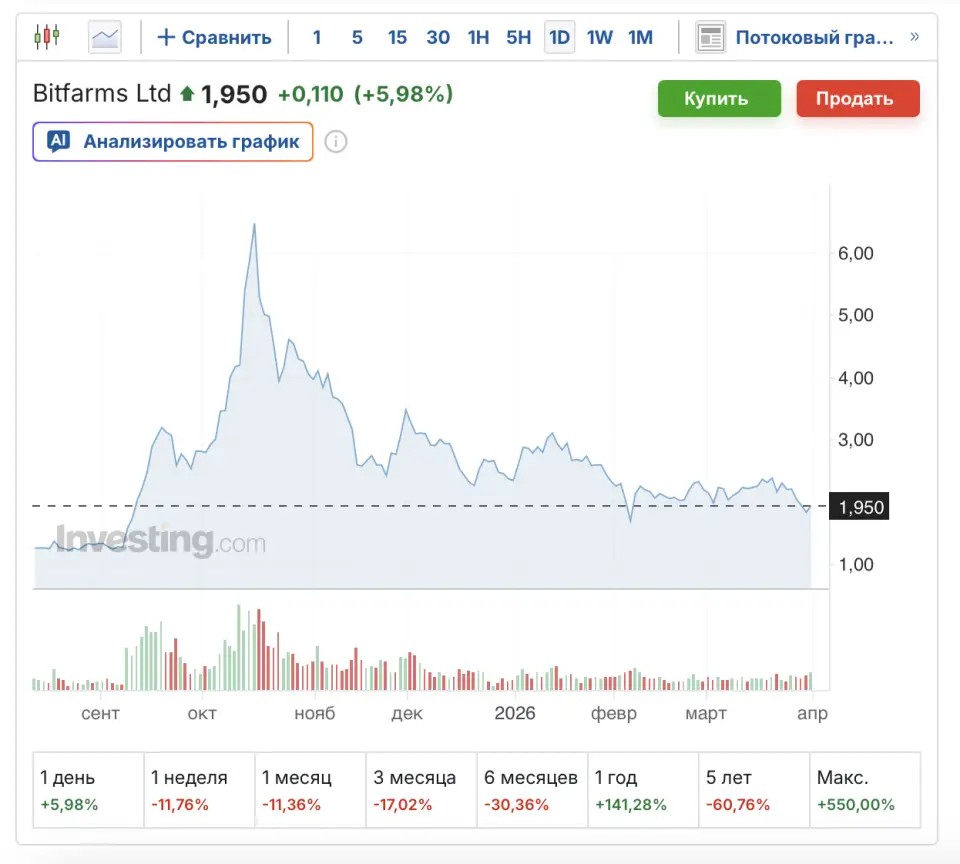Select the 6 месяцев period
The height and width of the screenshot is (864, 960).
click(x=532, y=790)
